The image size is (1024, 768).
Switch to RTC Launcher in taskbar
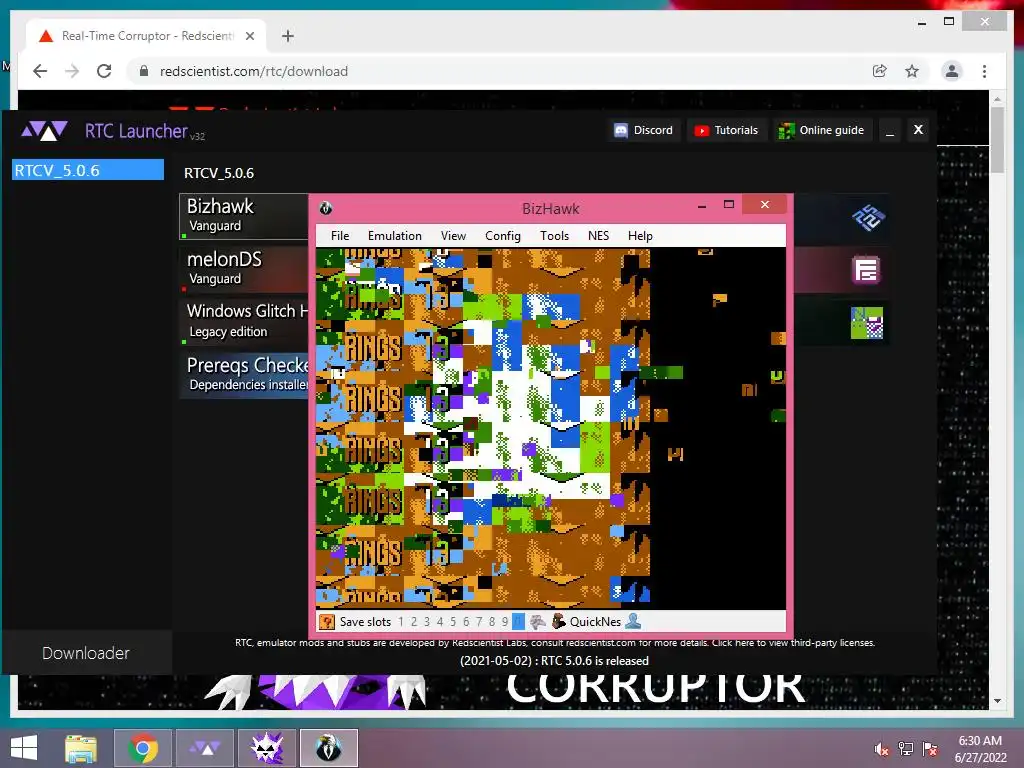[206, 748]
